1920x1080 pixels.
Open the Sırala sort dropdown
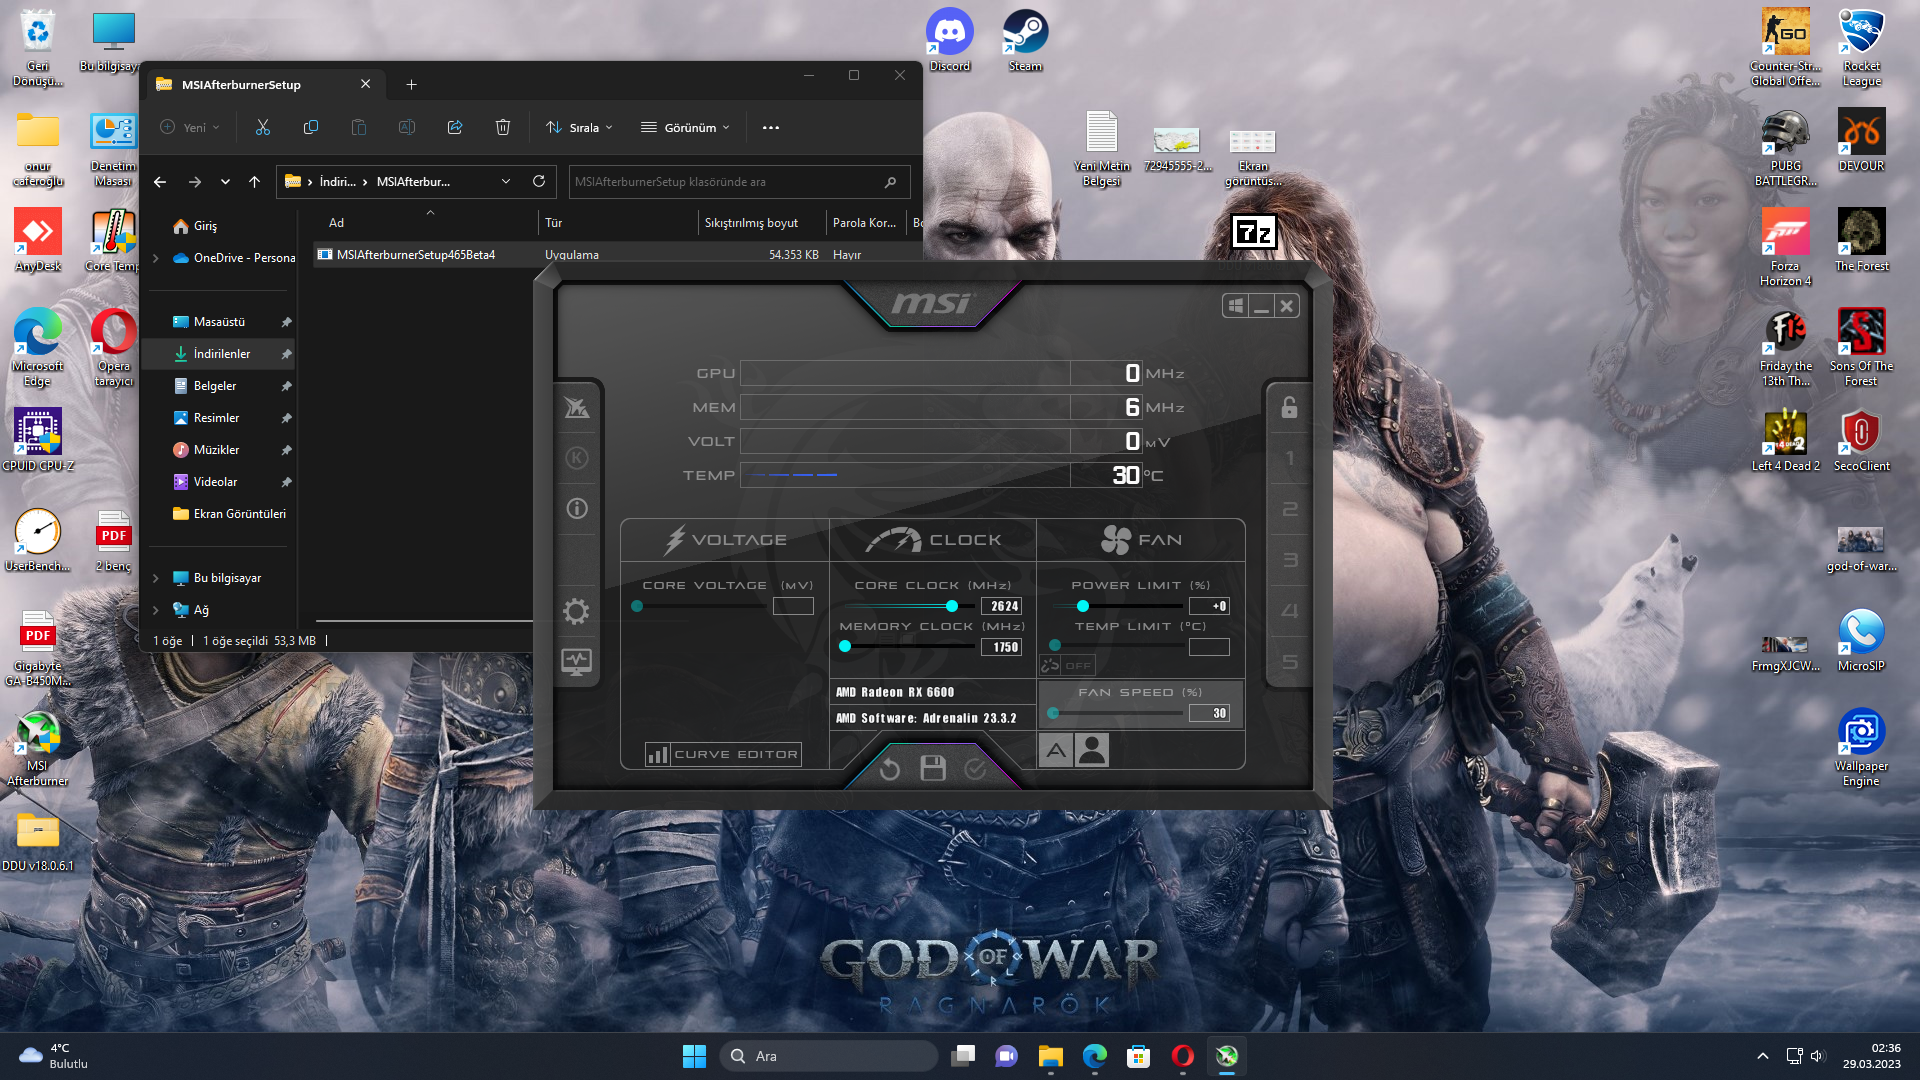(x=580, y=127)
